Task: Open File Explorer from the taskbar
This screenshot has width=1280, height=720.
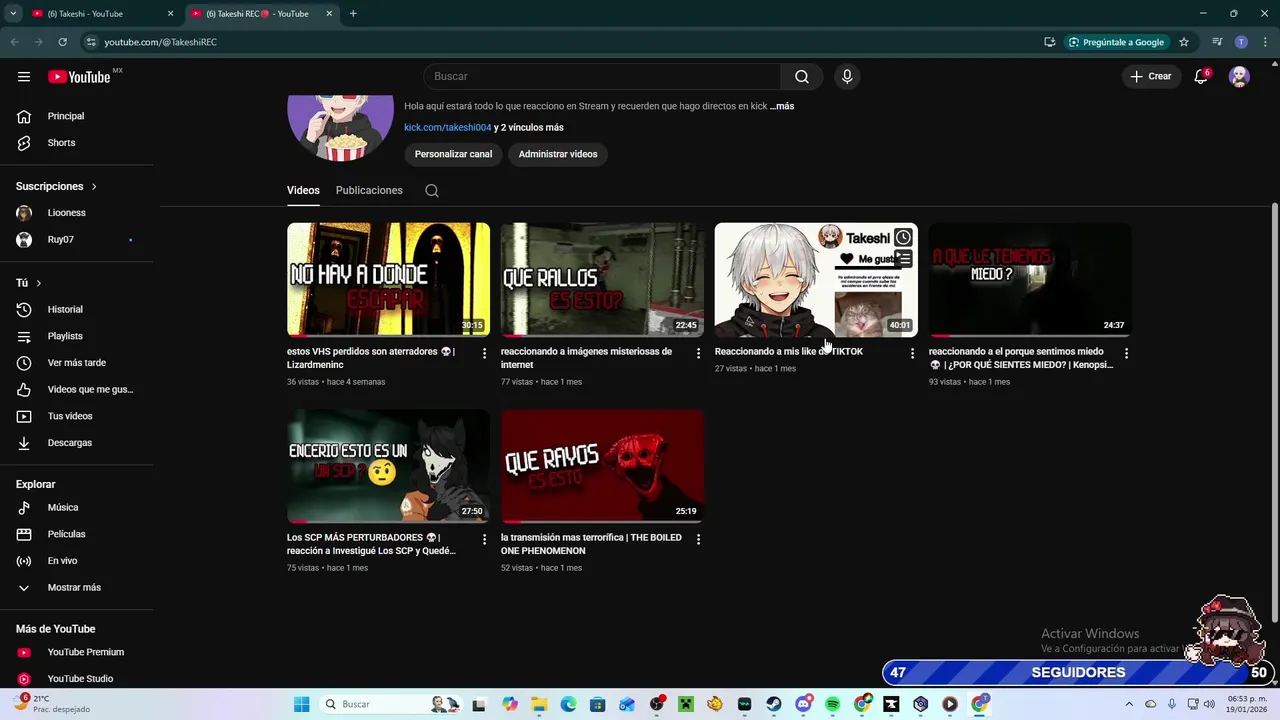Action: click(539, 704)
